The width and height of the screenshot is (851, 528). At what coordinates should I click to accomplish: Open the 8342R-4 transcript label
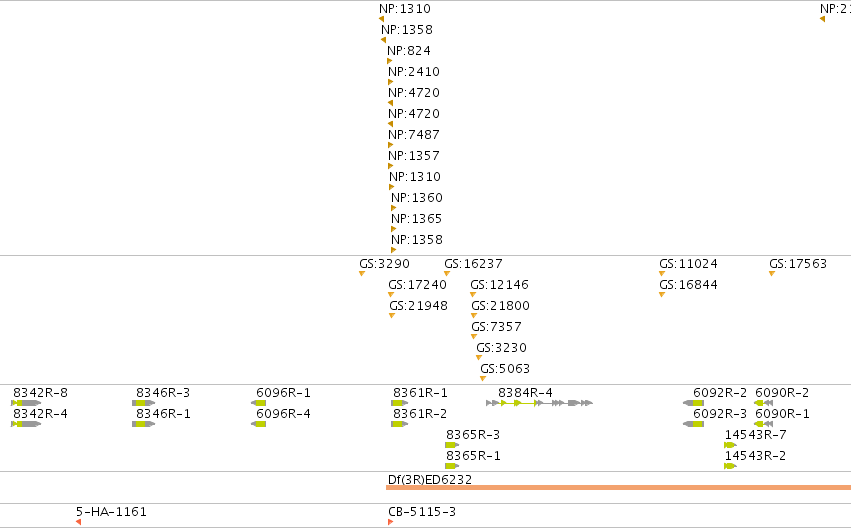[40, 414]
